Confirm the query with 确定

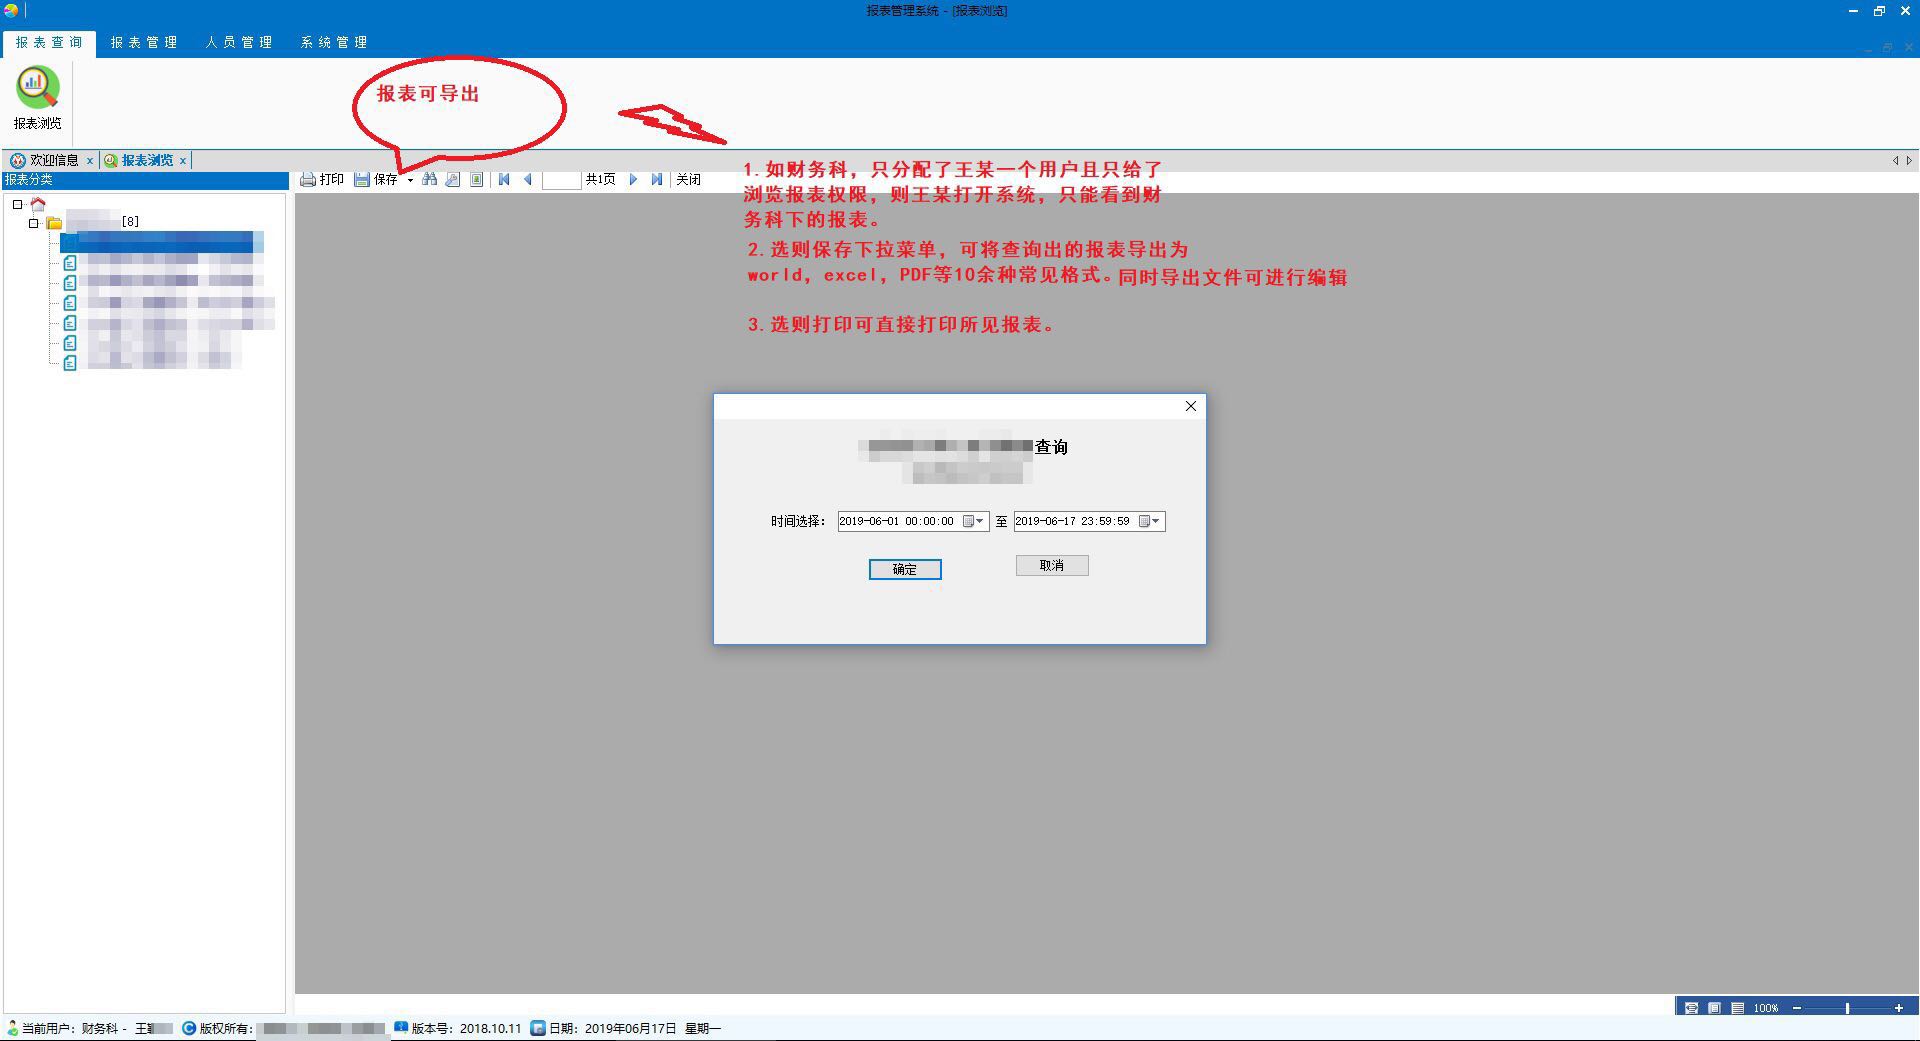(905, 569)
